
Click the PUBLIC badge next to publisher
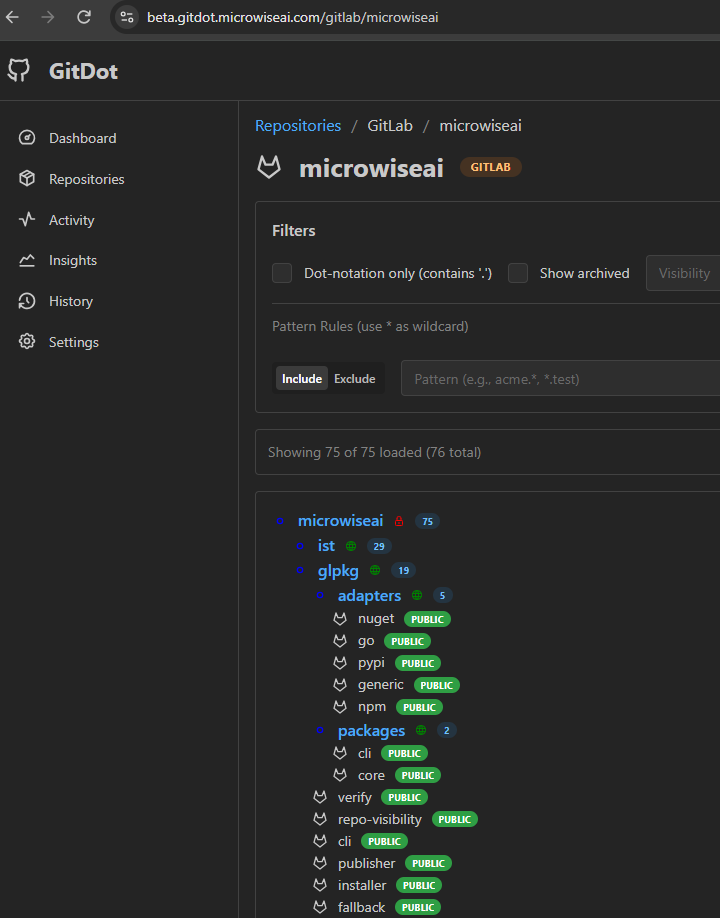tap(428, 864)
